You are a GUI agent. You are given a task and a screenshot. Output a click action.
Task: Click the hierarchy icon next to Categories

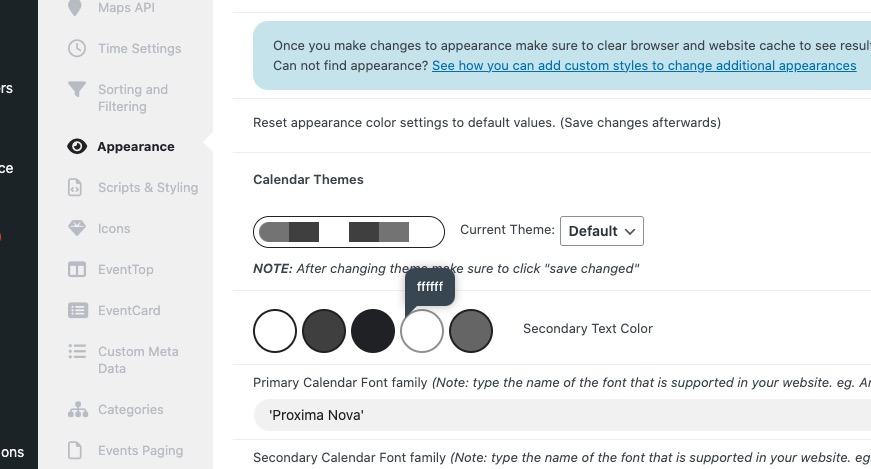(77, 410)
